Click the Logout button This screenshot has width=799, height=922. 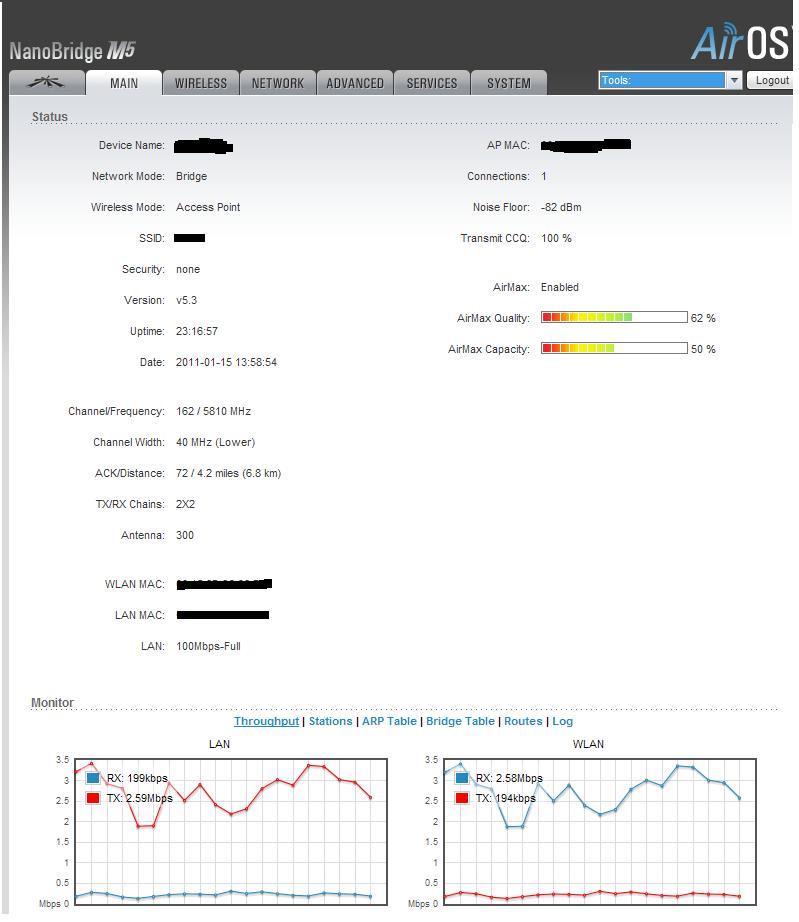[x=771, y=80]
